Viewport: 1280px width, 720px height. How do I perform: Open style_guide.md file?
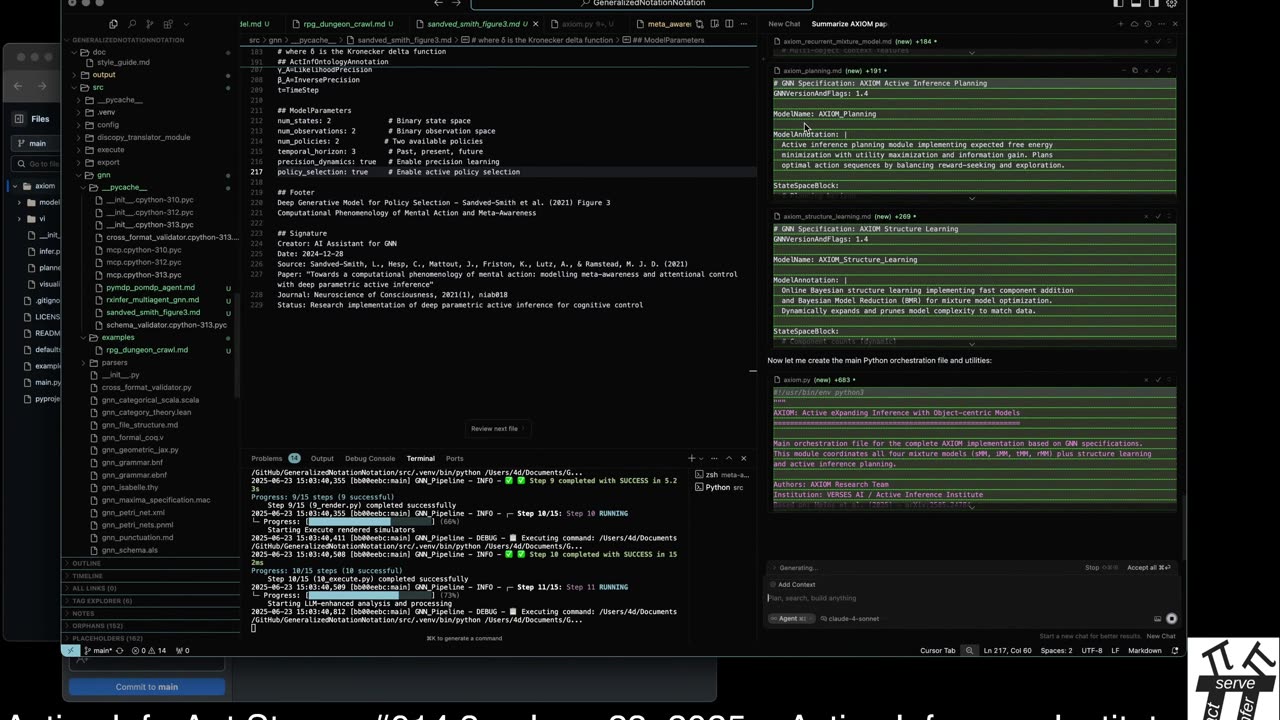(x=123, y=62)
